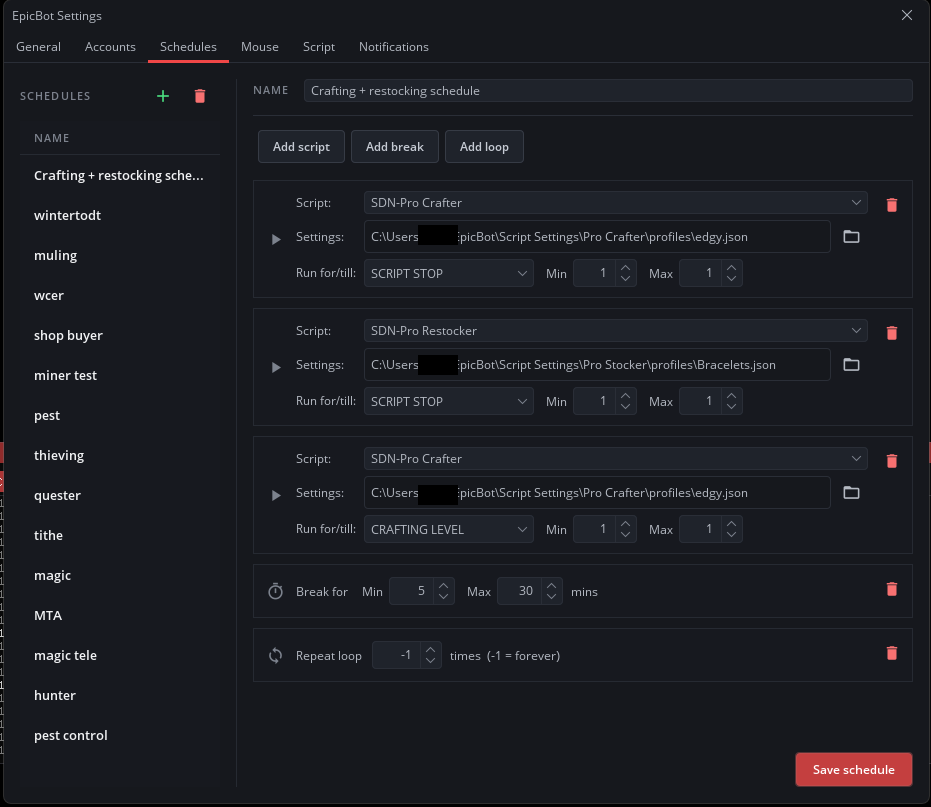Image resolution: width=931 pixels, height=807 pixels.
Task: Select the miner test schedule
Action: click(119, 375)
